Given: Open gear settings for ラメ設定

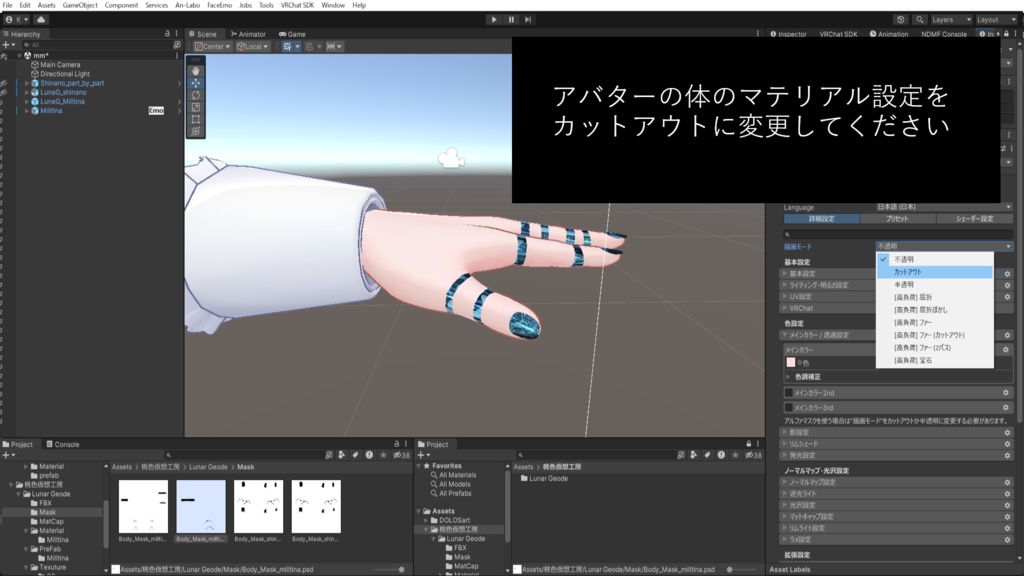Looking at the screenshot, I should tap(1007, 540).
